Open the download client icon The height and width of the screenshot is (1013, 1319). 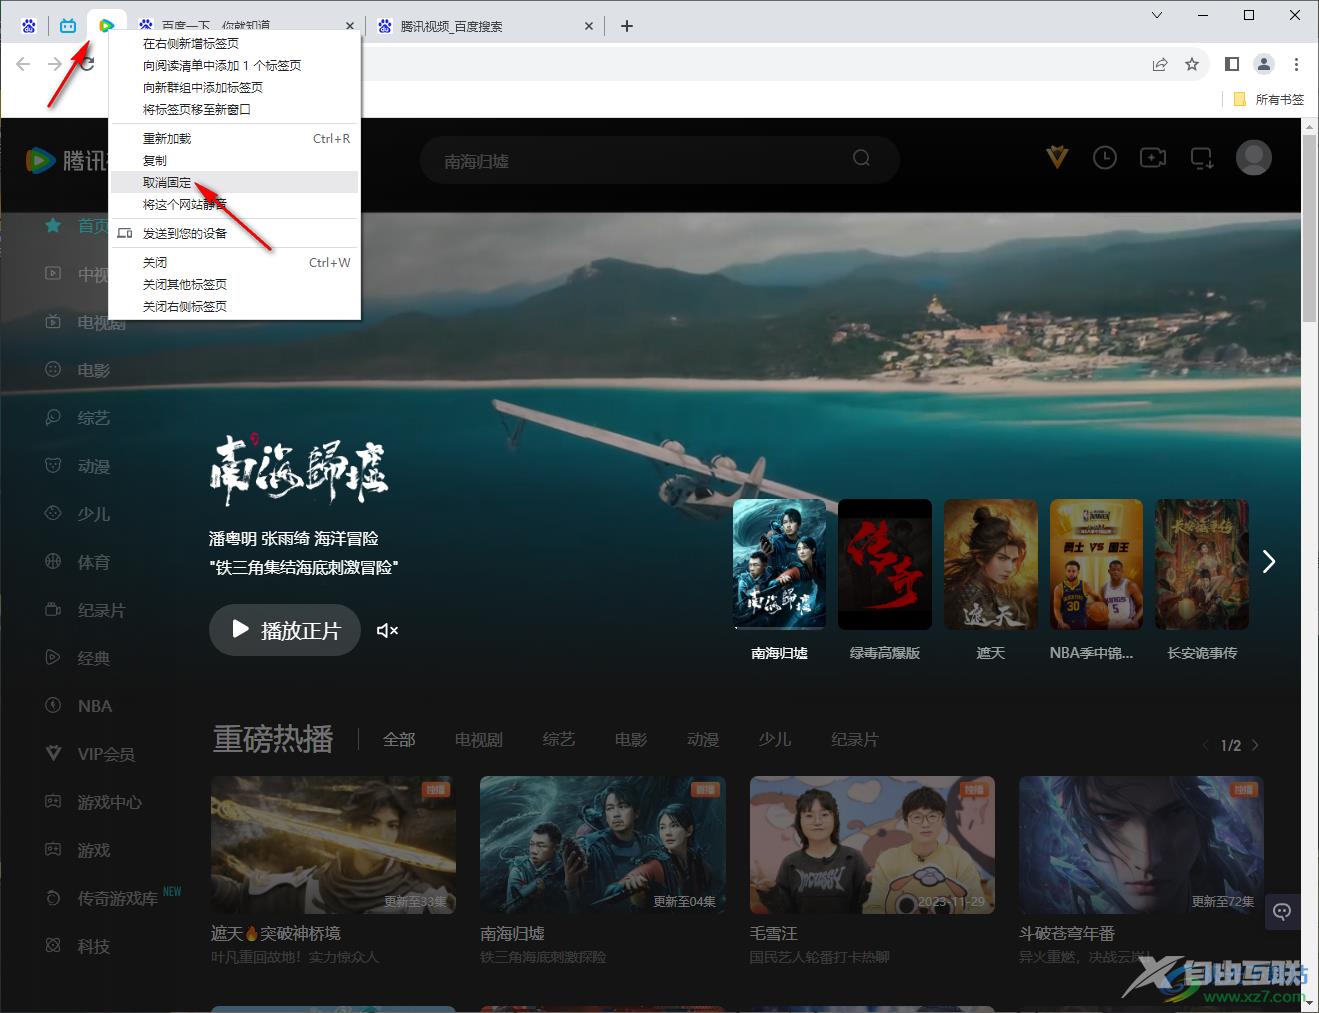click(1201, 158)
